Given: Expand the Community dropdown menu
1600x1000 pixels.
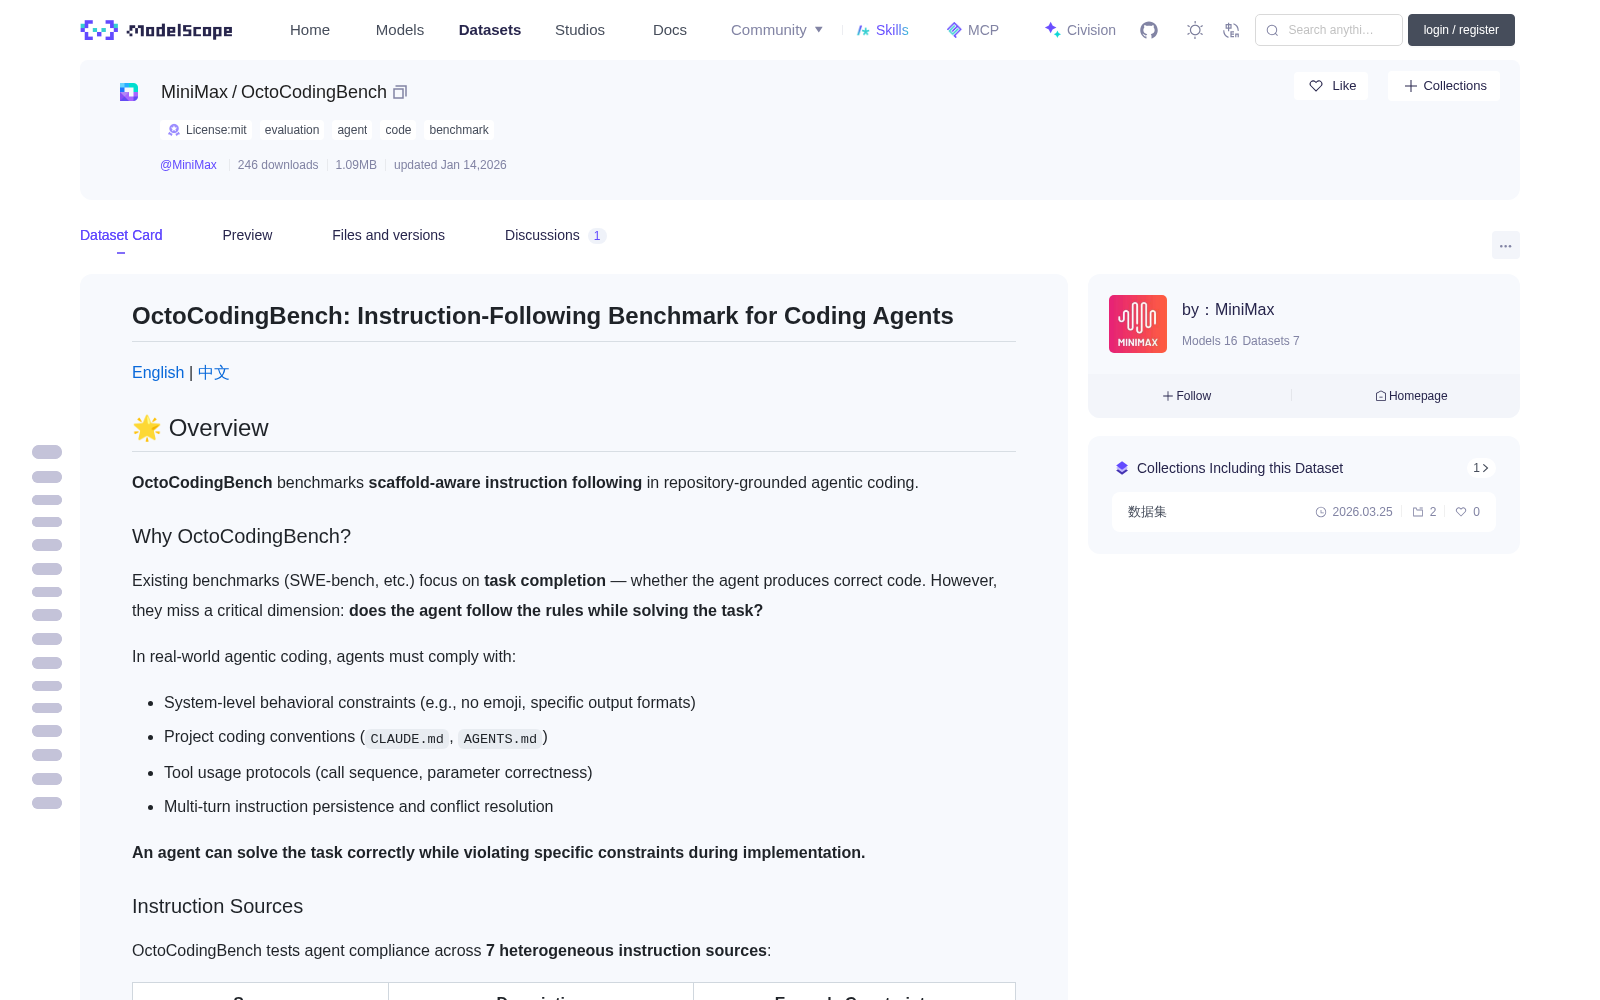Looking at the screenshot, I should click(x=777, y=30).
